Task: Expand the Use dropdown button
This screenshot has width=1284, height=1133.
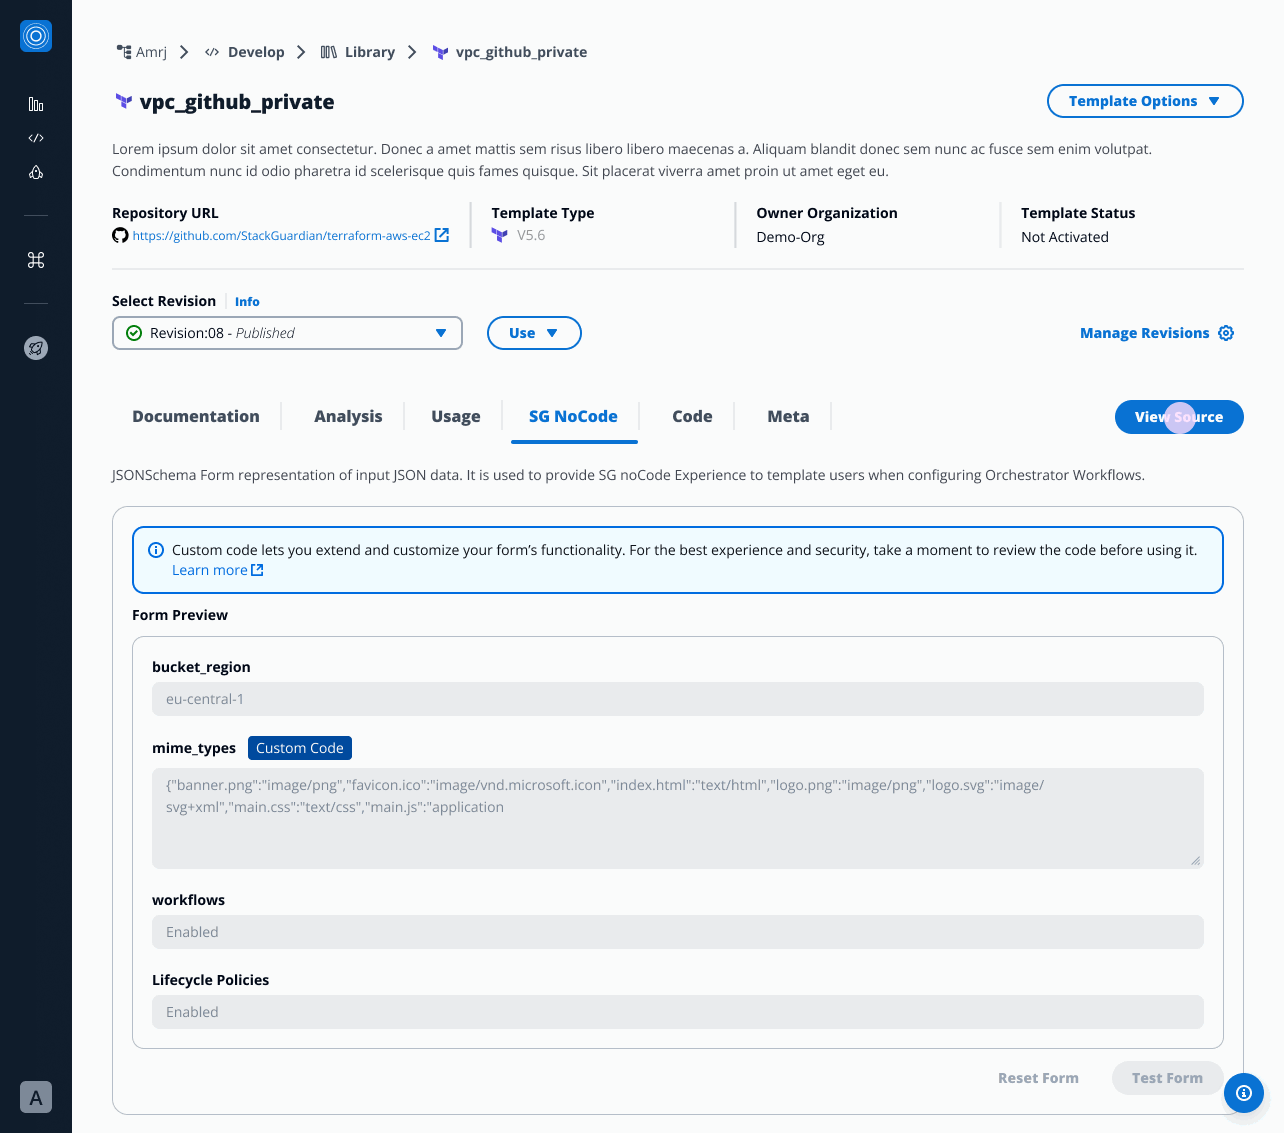Action: [533, 333]
